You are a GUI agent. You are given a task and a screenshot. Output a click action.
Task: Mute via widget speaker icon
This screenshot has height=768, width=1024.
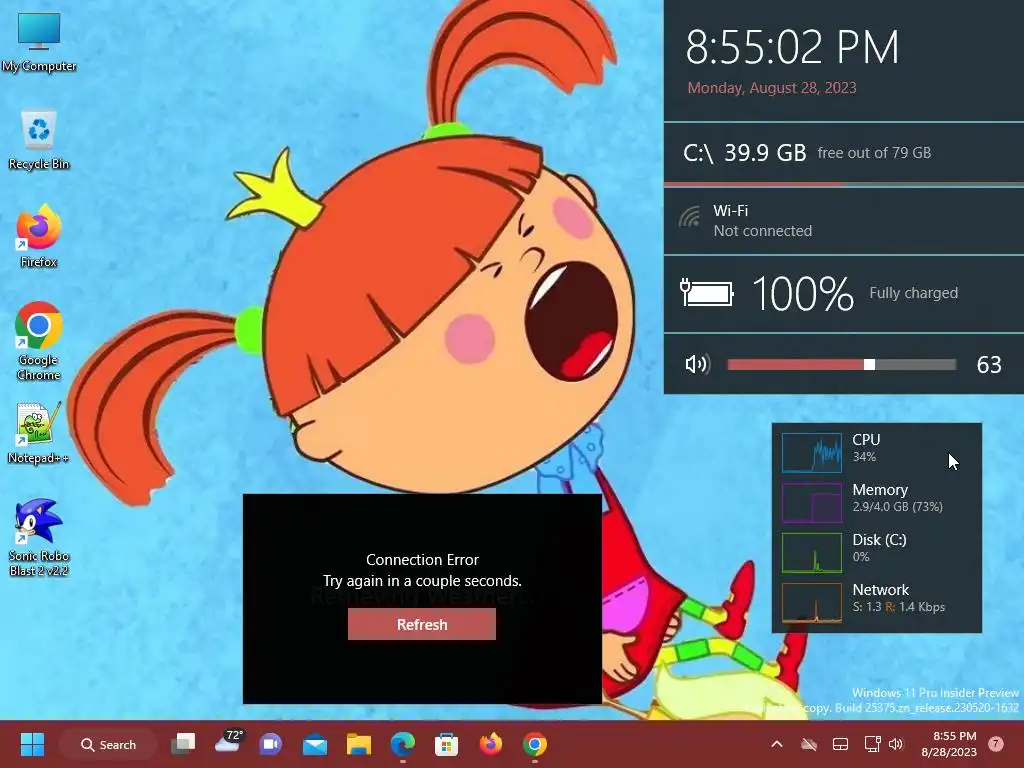click(x=697, y=364)
